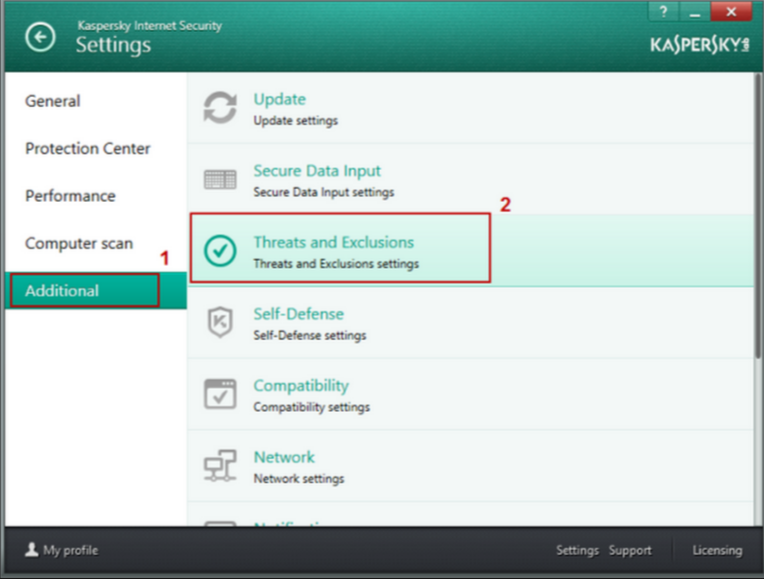
Task: Click the Self-Defense shield icon
Action: click(x=220, y=322)
